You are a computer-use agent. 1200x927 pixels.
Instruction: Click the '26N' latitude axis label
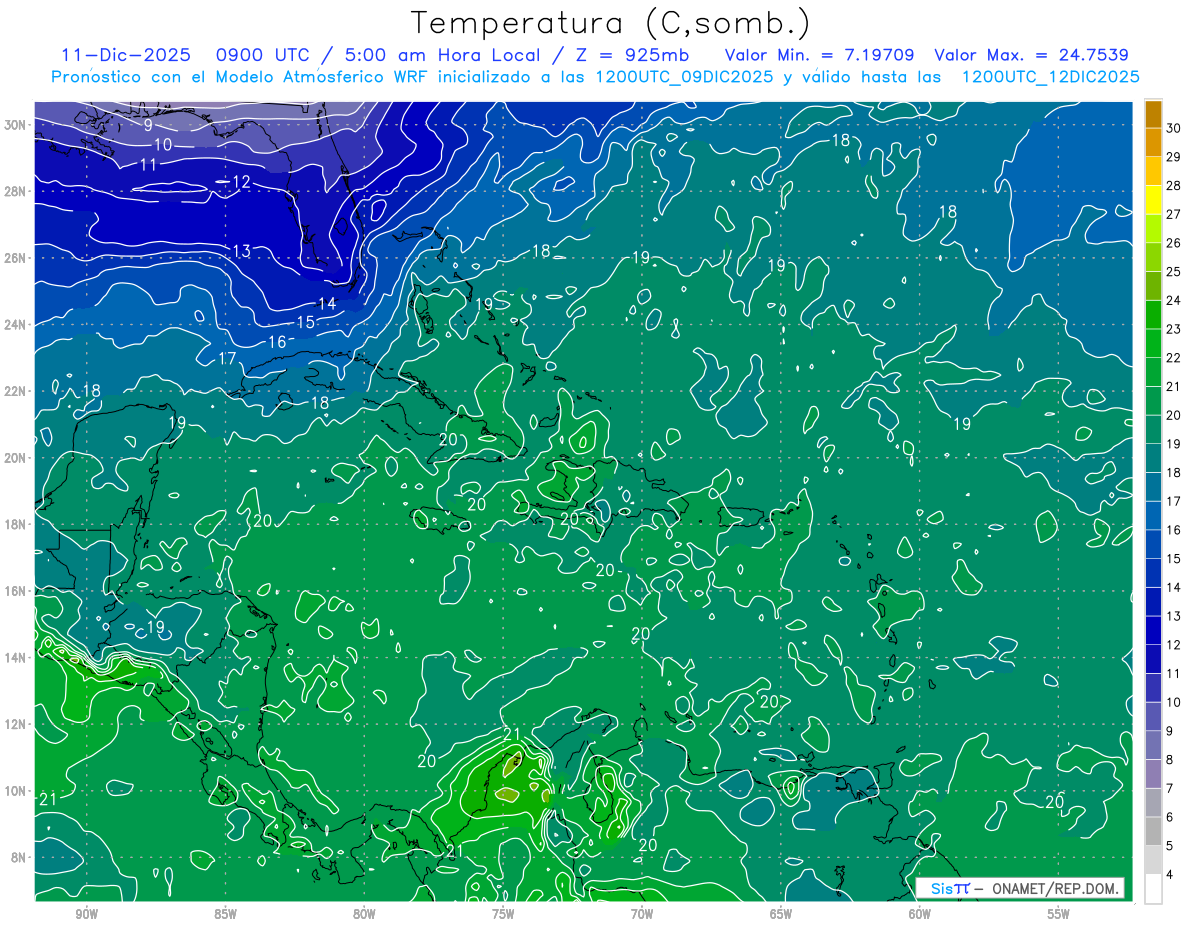pyautogui.click(x=16, y=258)
